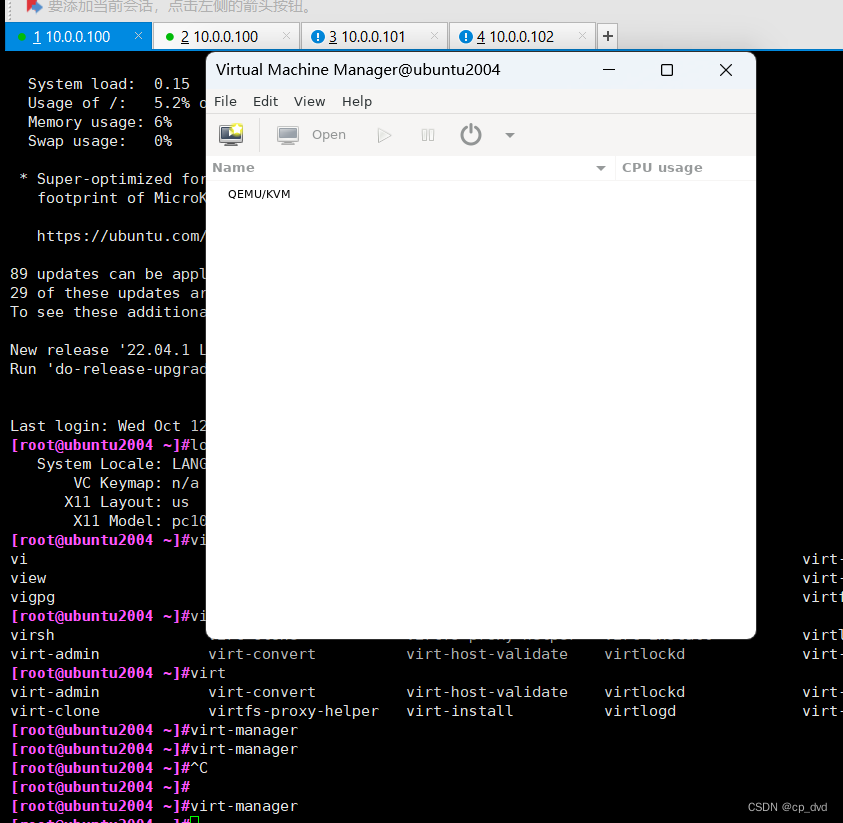Viewport: 843px width, 823px height.
Task: Open the Help menu
Action: tap(357, 102)
